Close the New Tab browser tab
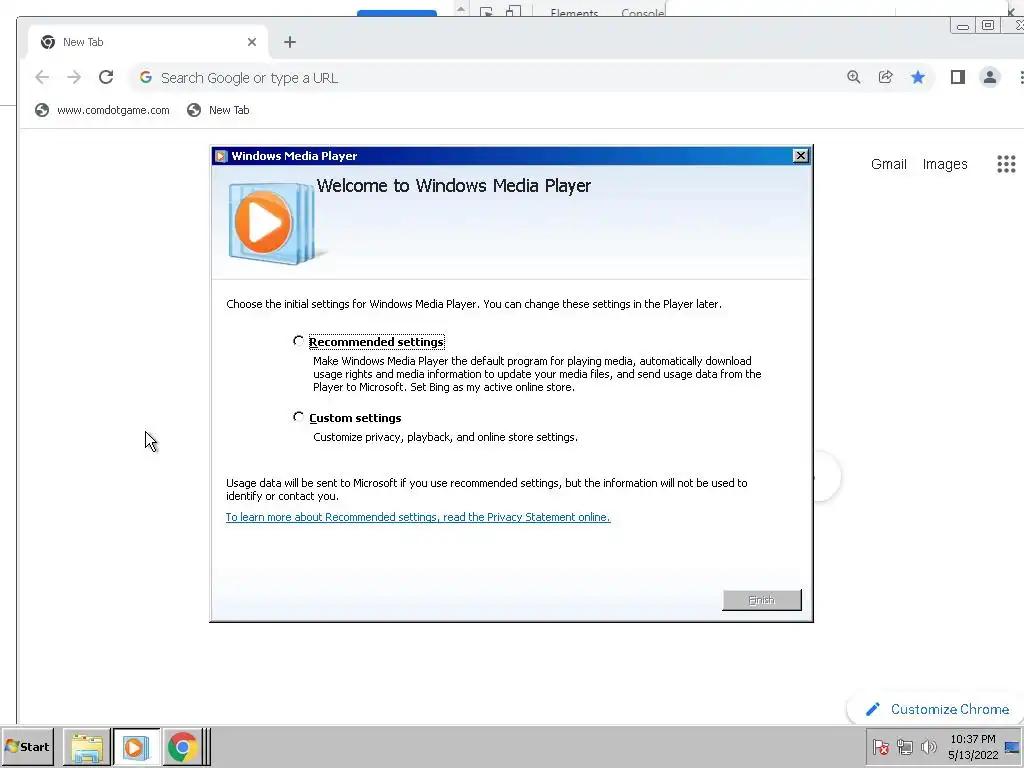This screenshot has height=768, width=1024. click(x=251, y=42)
